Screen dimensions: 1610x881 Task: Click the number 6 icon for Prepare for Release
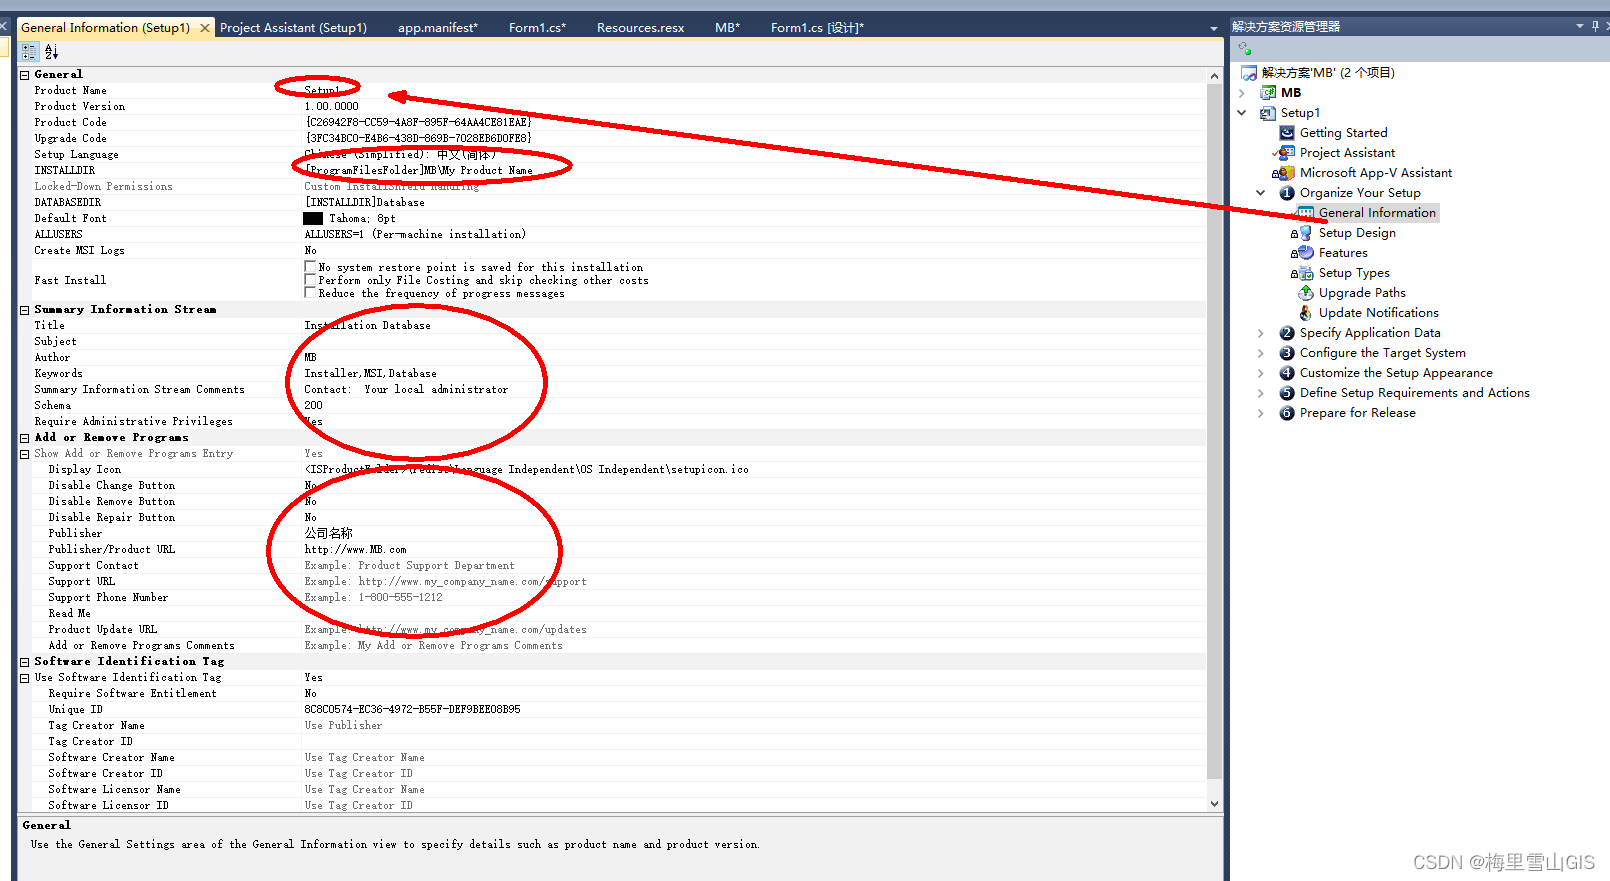(x=1287, y=413)
